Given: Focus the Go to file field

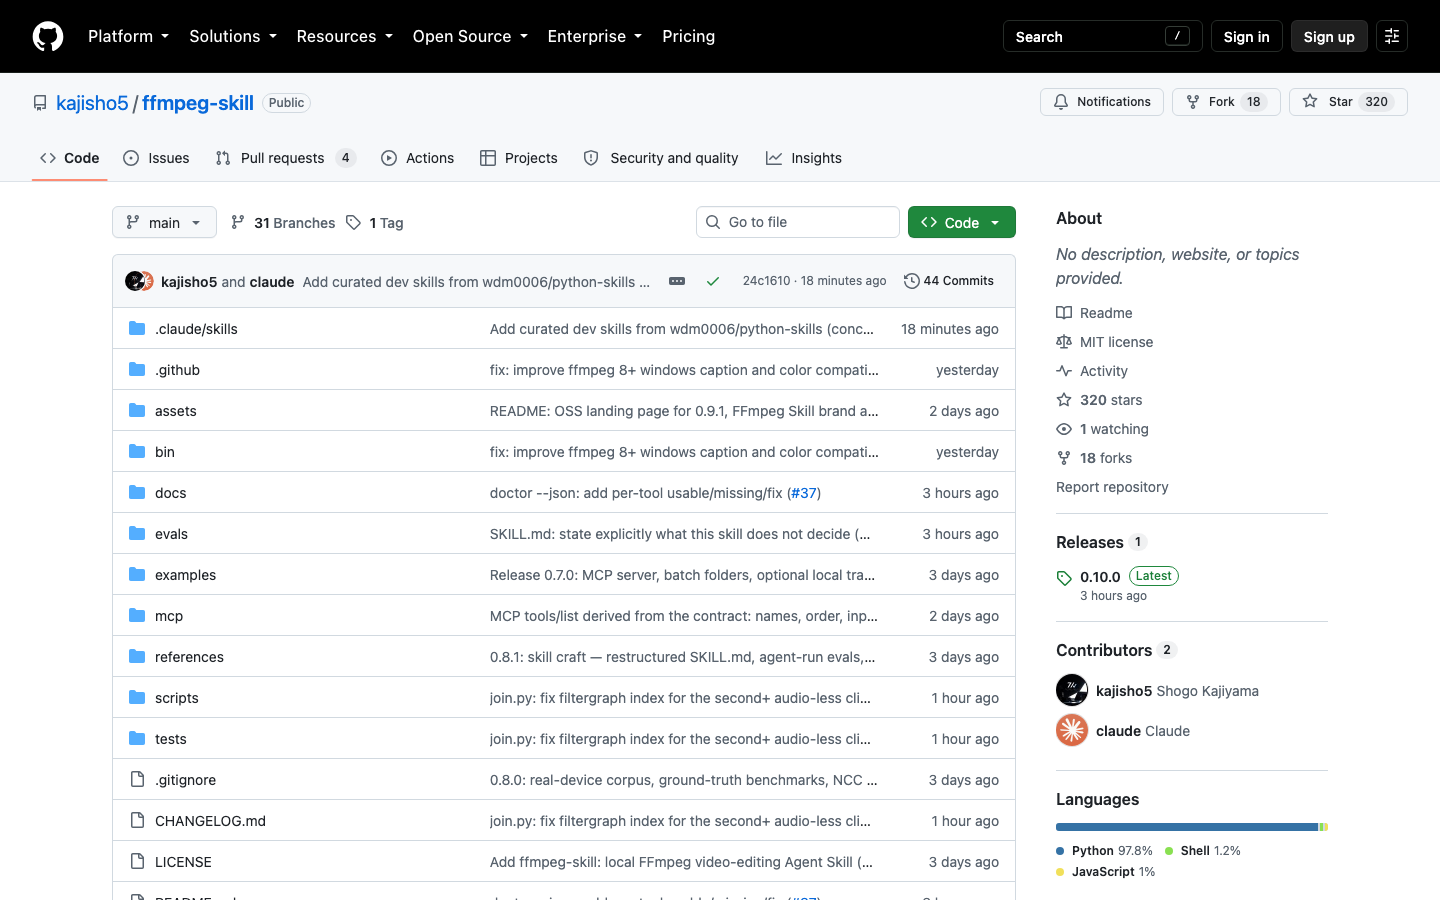Looking at the screenshot, I should click(x=798, y=222).
